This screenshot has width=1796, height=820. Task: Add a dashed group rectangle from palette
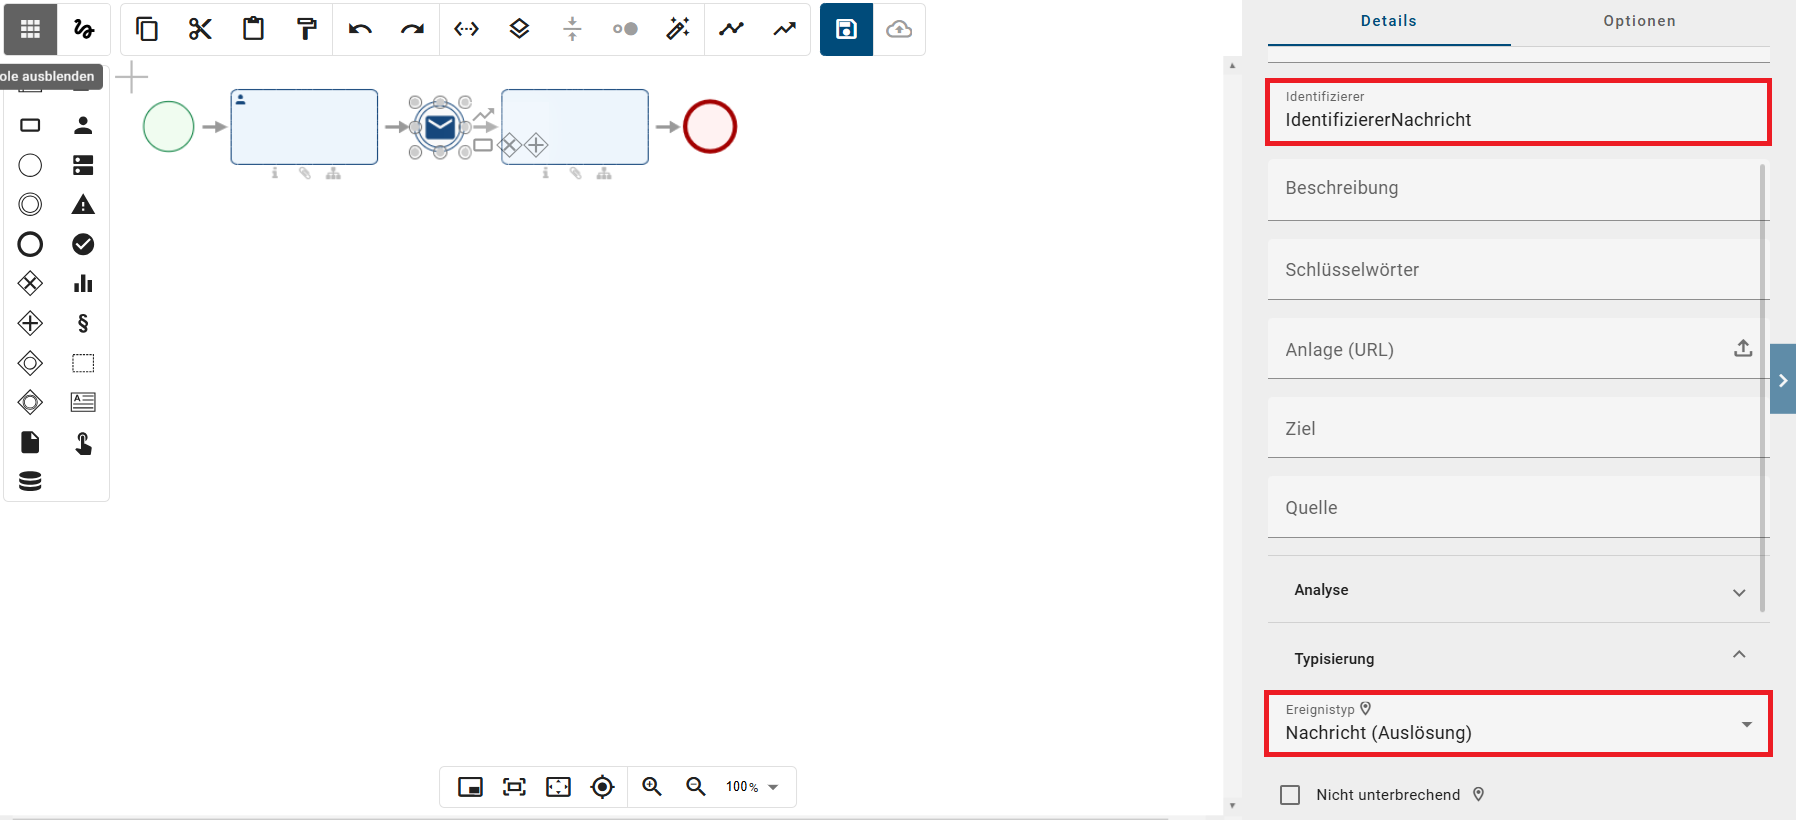tap(83, 363)
